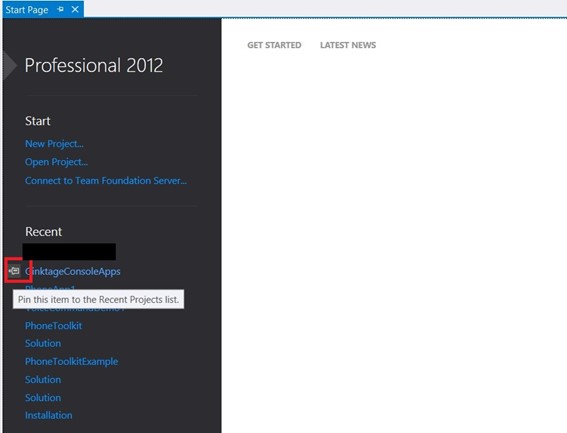
Task: Toggle the Start Page tab pin icon
Action: (60, 9)
